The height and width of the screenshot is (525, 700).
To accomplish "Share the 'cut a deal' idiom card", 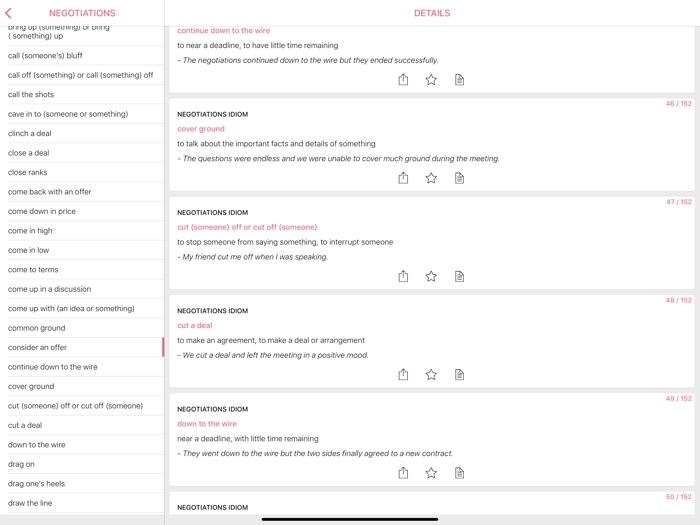I will pyautogui.click(x=403, y=374).
